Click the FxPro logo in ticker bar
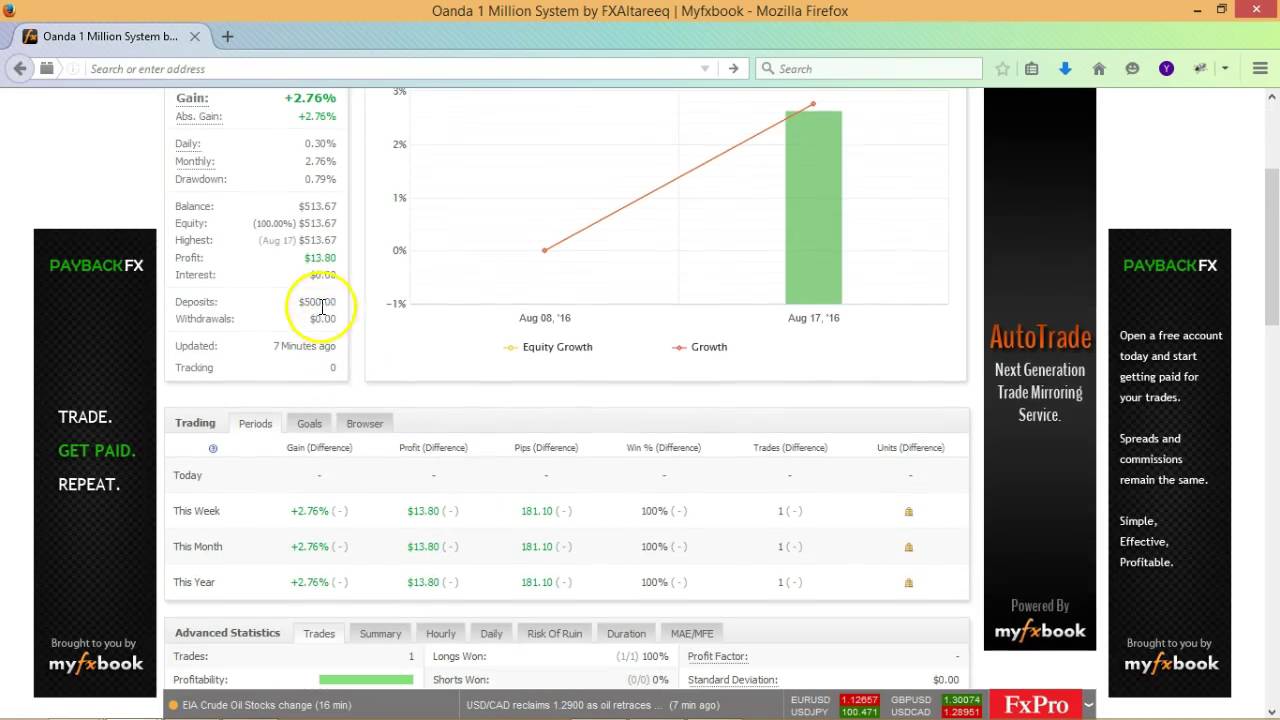Screen dimensions: 1280x720 [x=1036, y=705]
